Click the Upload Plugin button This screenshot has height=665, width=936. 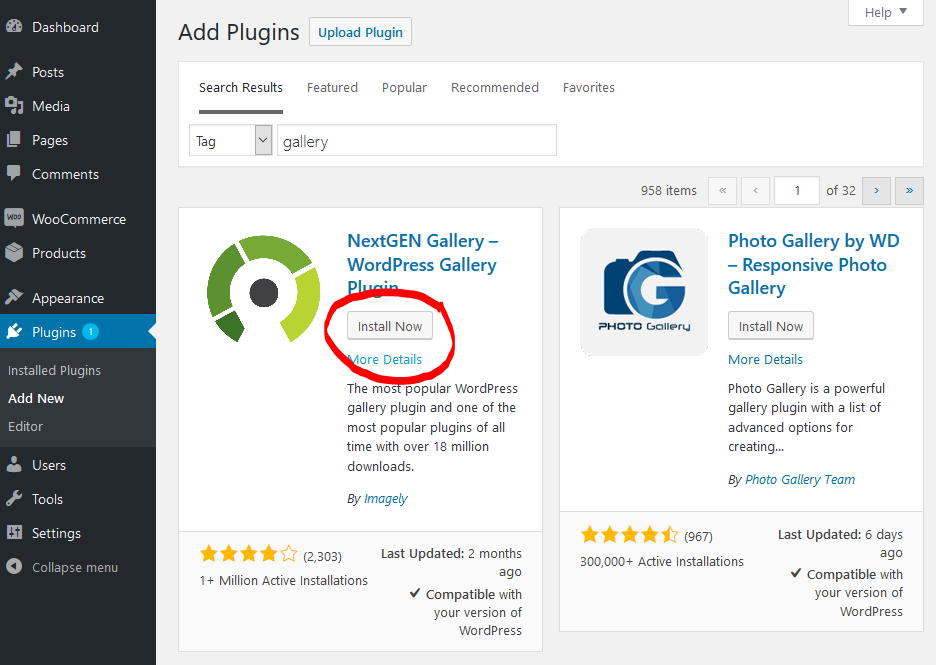[360, 32]
